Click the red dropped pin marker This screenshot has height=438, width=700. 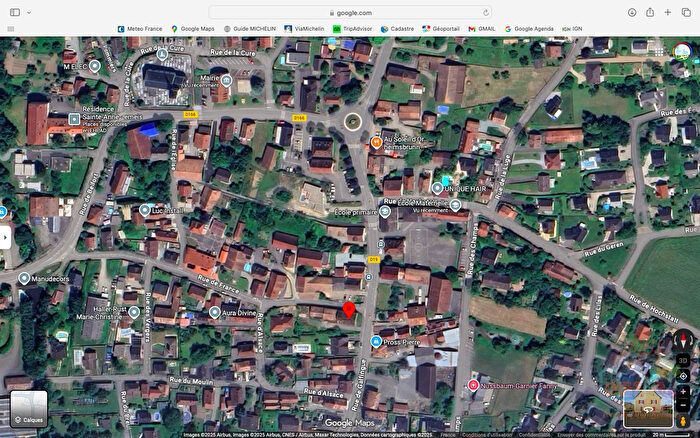coord(349,311)
